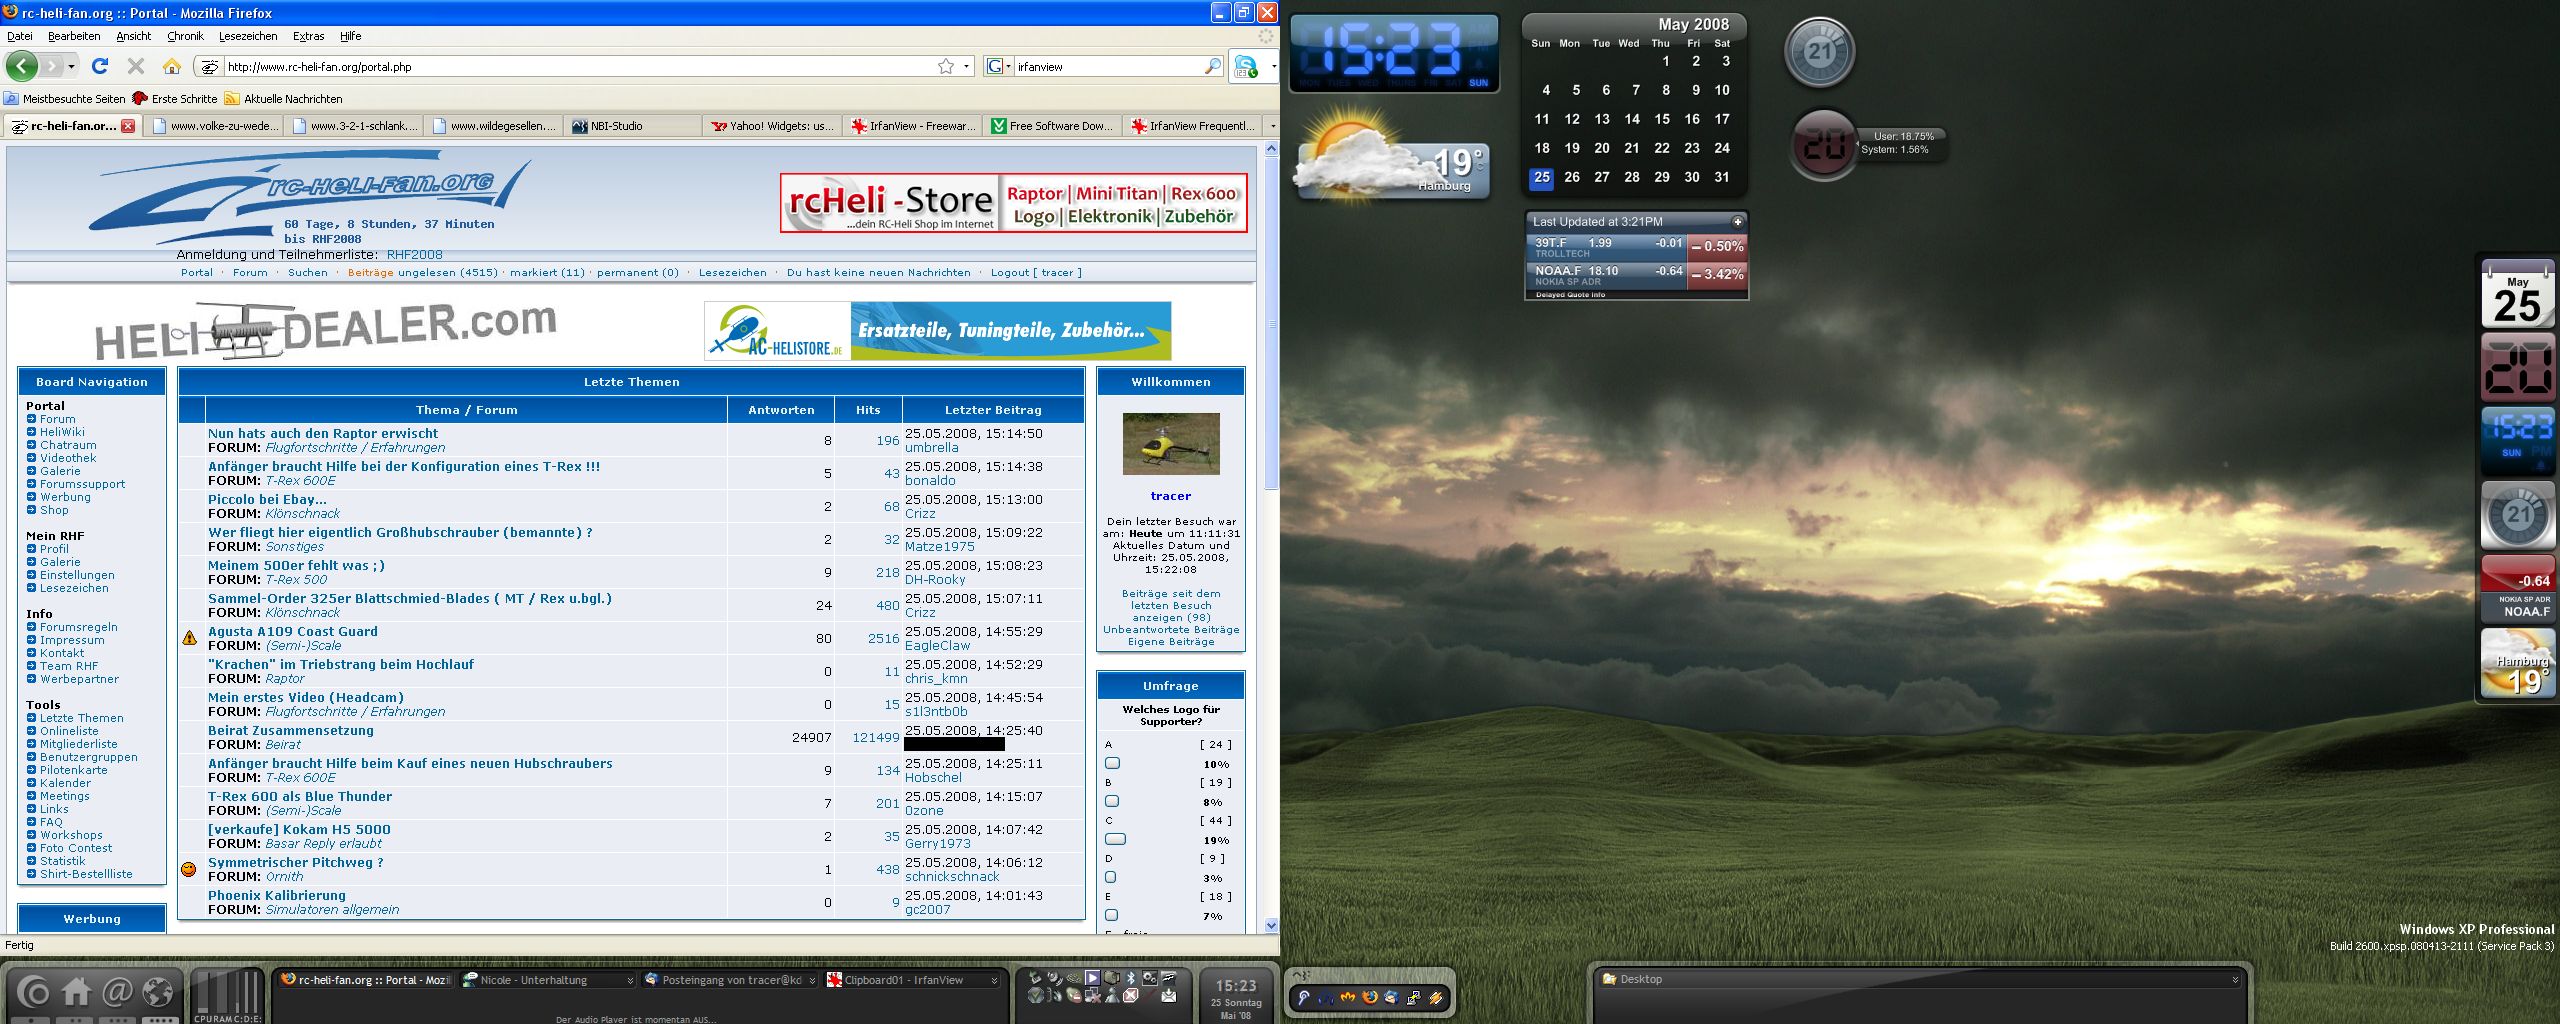The width and height of the screenshot is (2560, 1024).
Task: Open the Aktuelle Nachrichten feed bookmark
Action: [x=284, y=99]
